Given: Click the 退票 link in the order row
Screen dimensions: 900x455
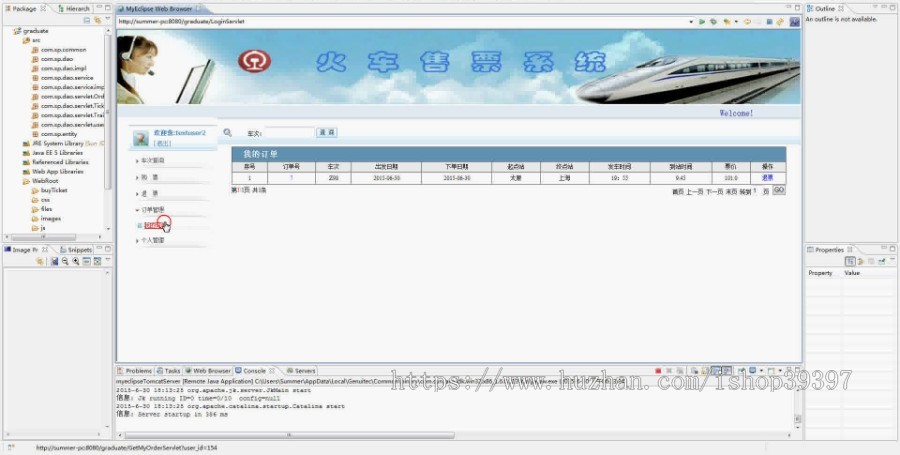Looking at the screenshot, I should (x=767, y=178).
